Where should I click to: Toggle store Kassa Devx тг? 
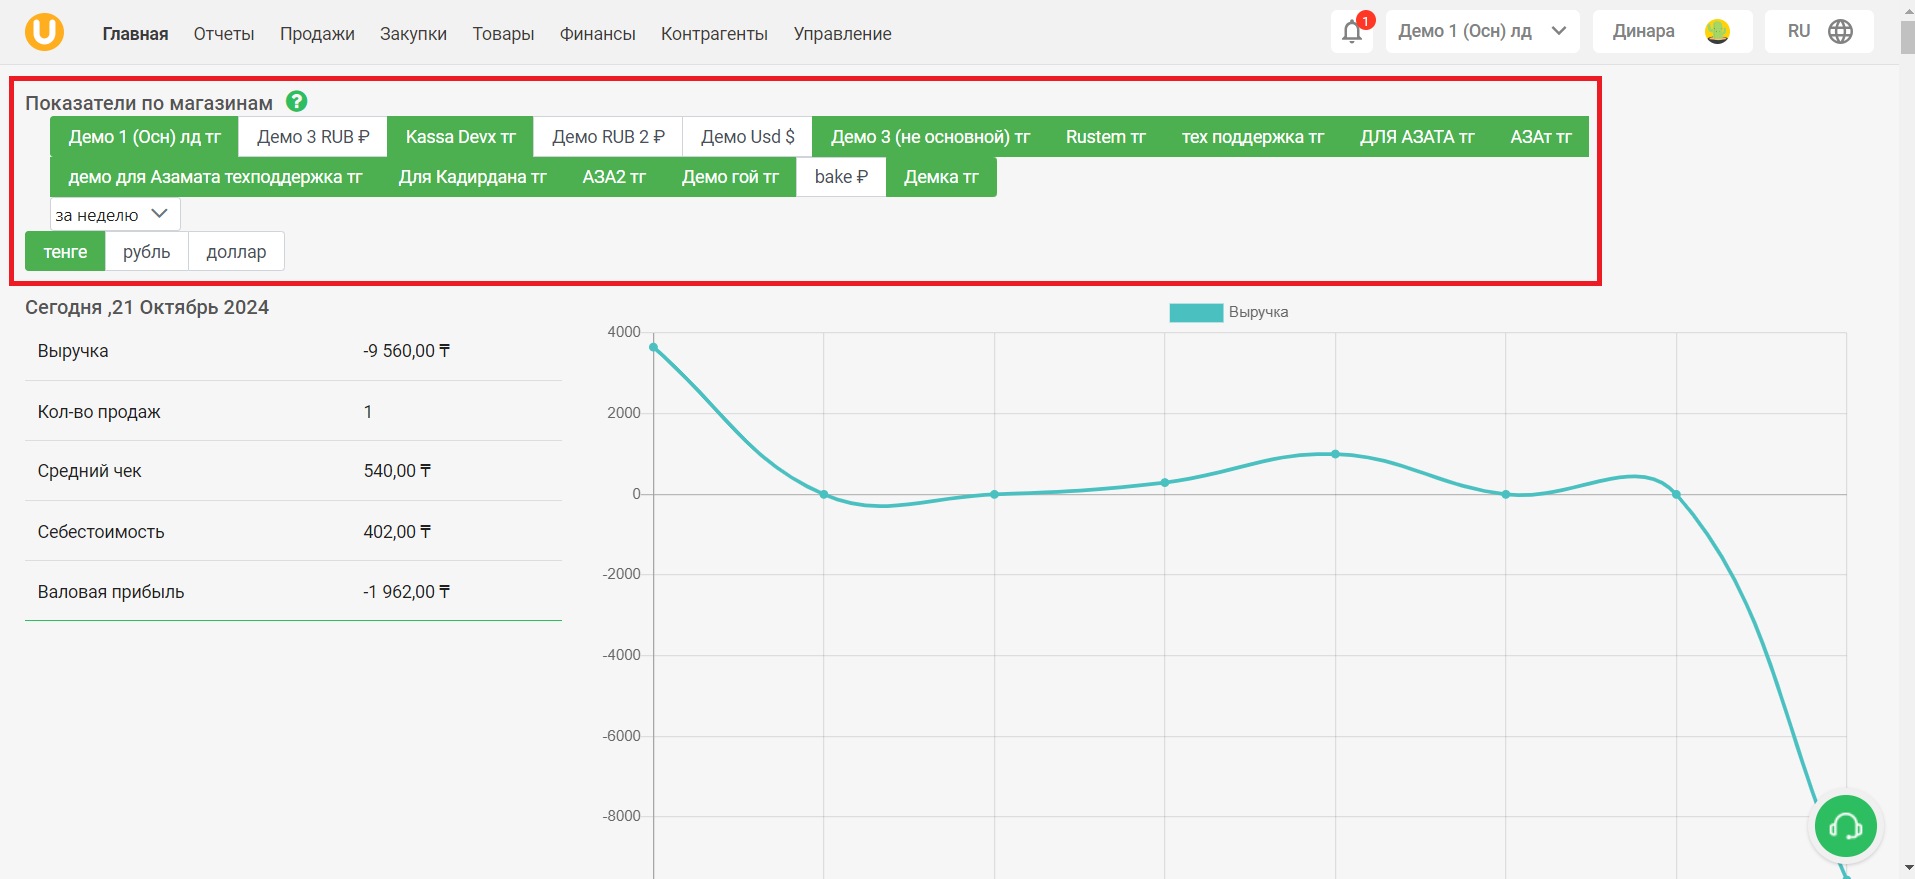pos(460,137)
